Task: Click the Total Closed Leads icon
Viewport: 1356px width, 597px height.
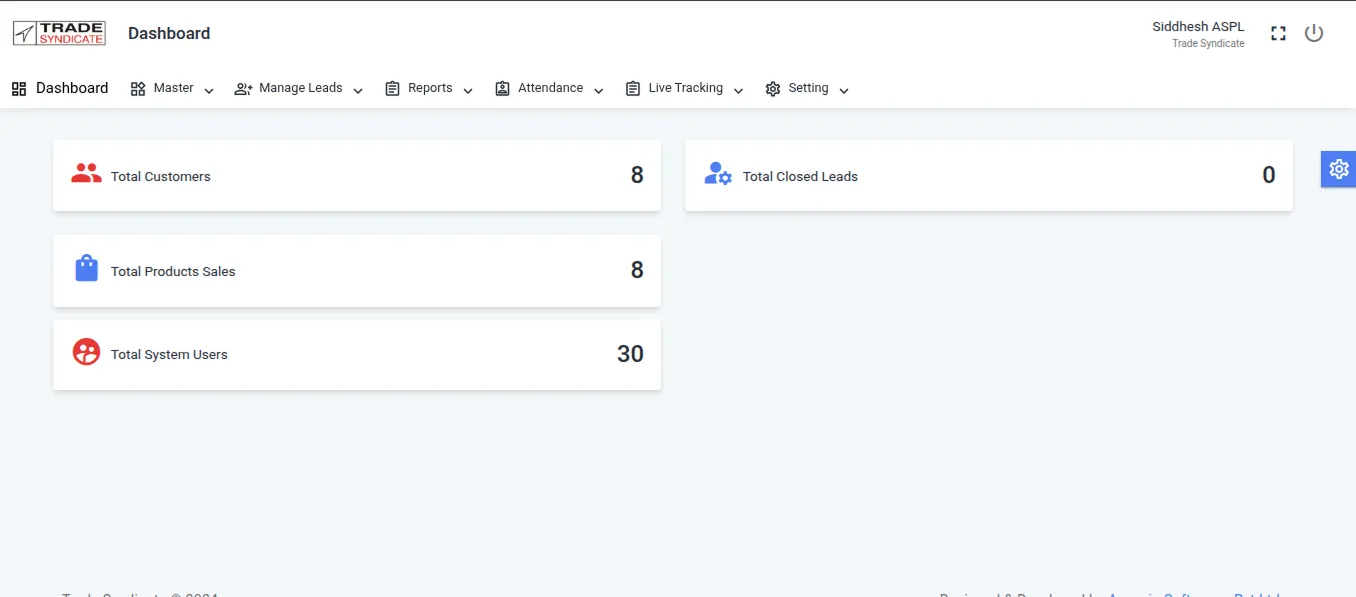Action: (718, 174)
